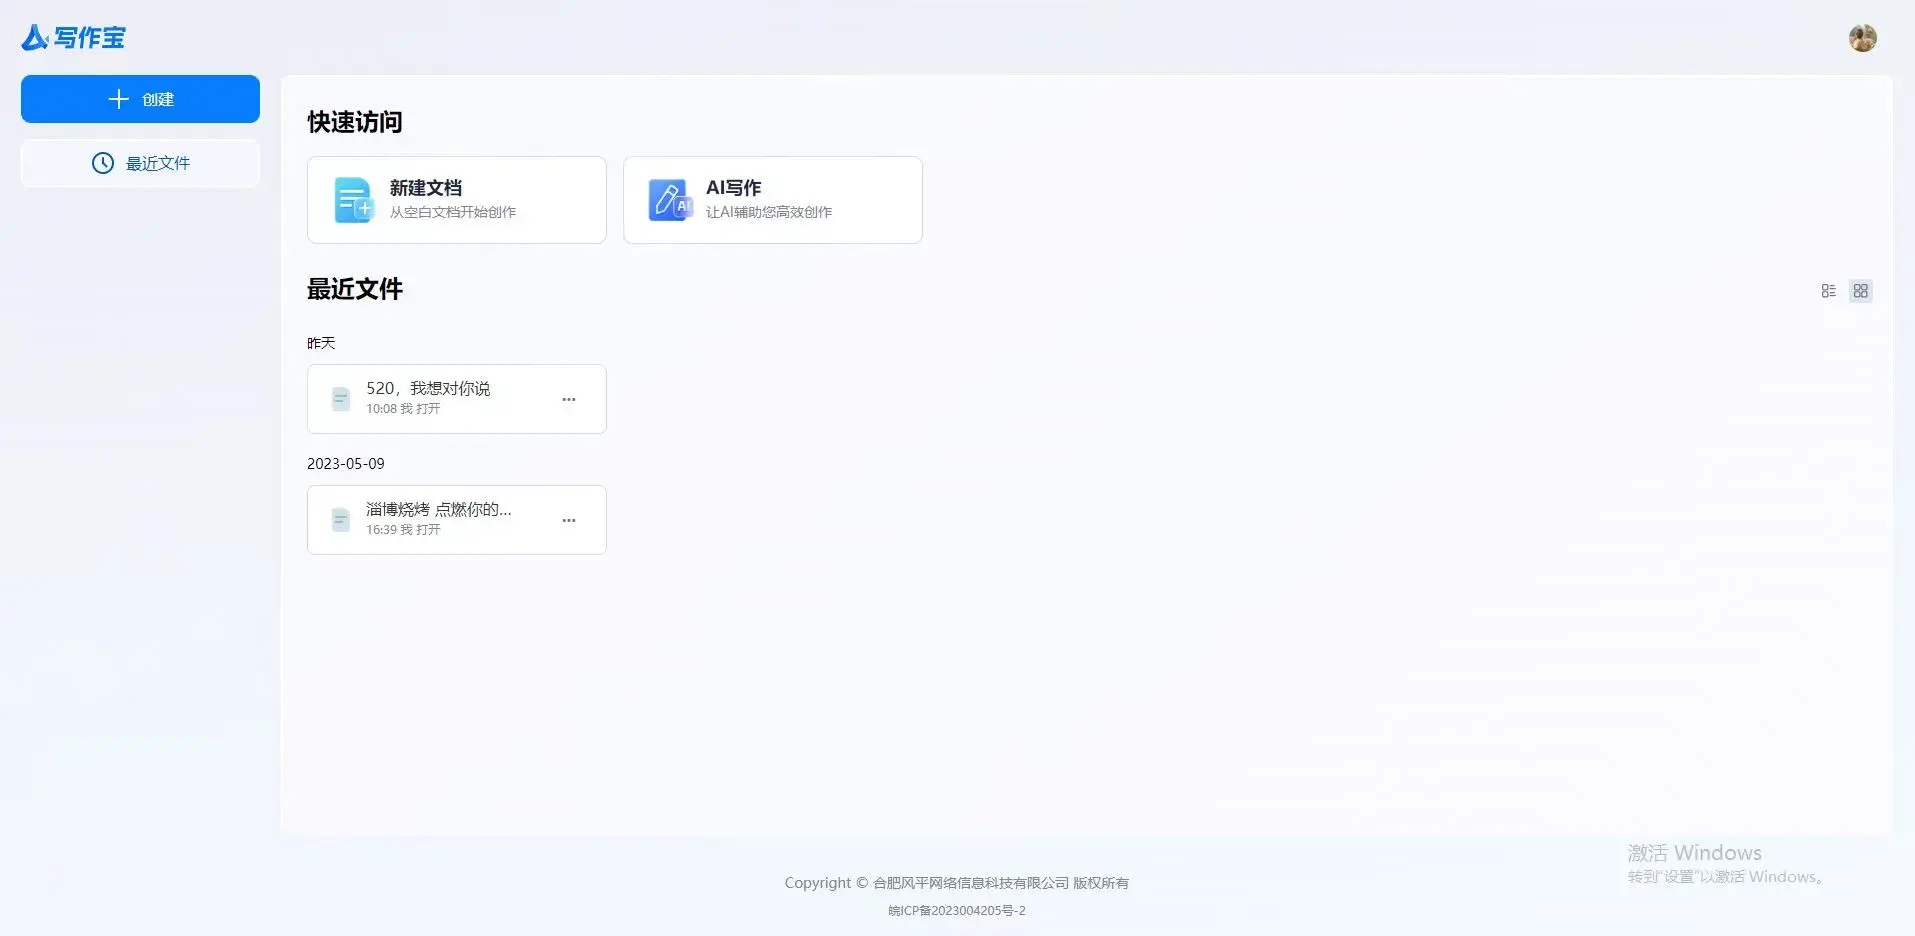This screenshot has height=936, width=1915.
Task: Click the file icon of 520,我想对你说
Action: pos(341,399)
